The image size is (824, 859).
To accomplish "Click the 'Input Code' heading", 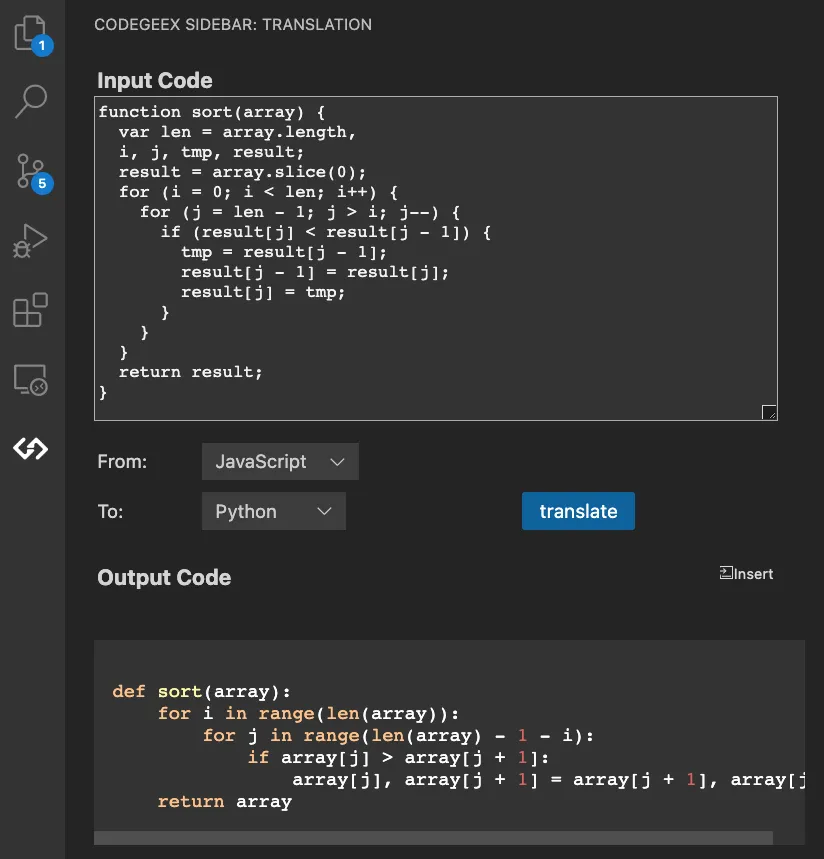I will [154, 81].
